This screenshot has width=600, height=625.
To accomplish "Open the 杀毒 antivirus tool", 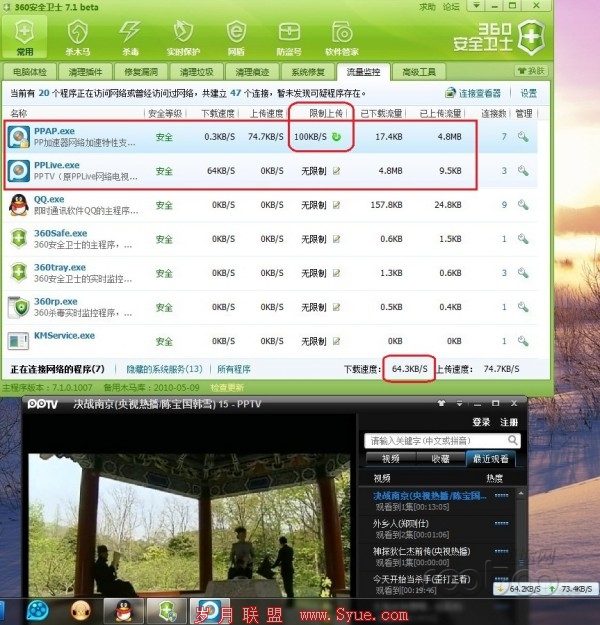I will coord(130,38).
